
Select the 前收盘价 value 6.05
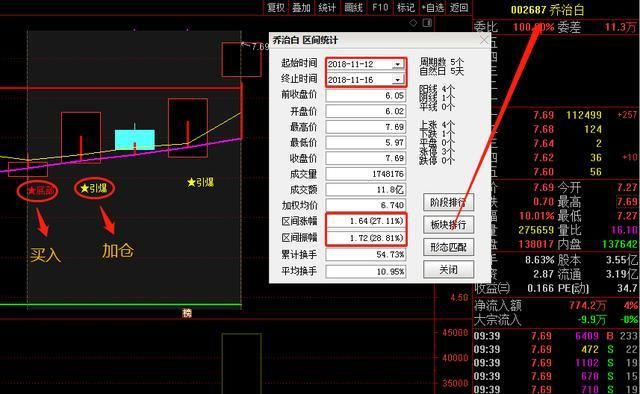366,96
